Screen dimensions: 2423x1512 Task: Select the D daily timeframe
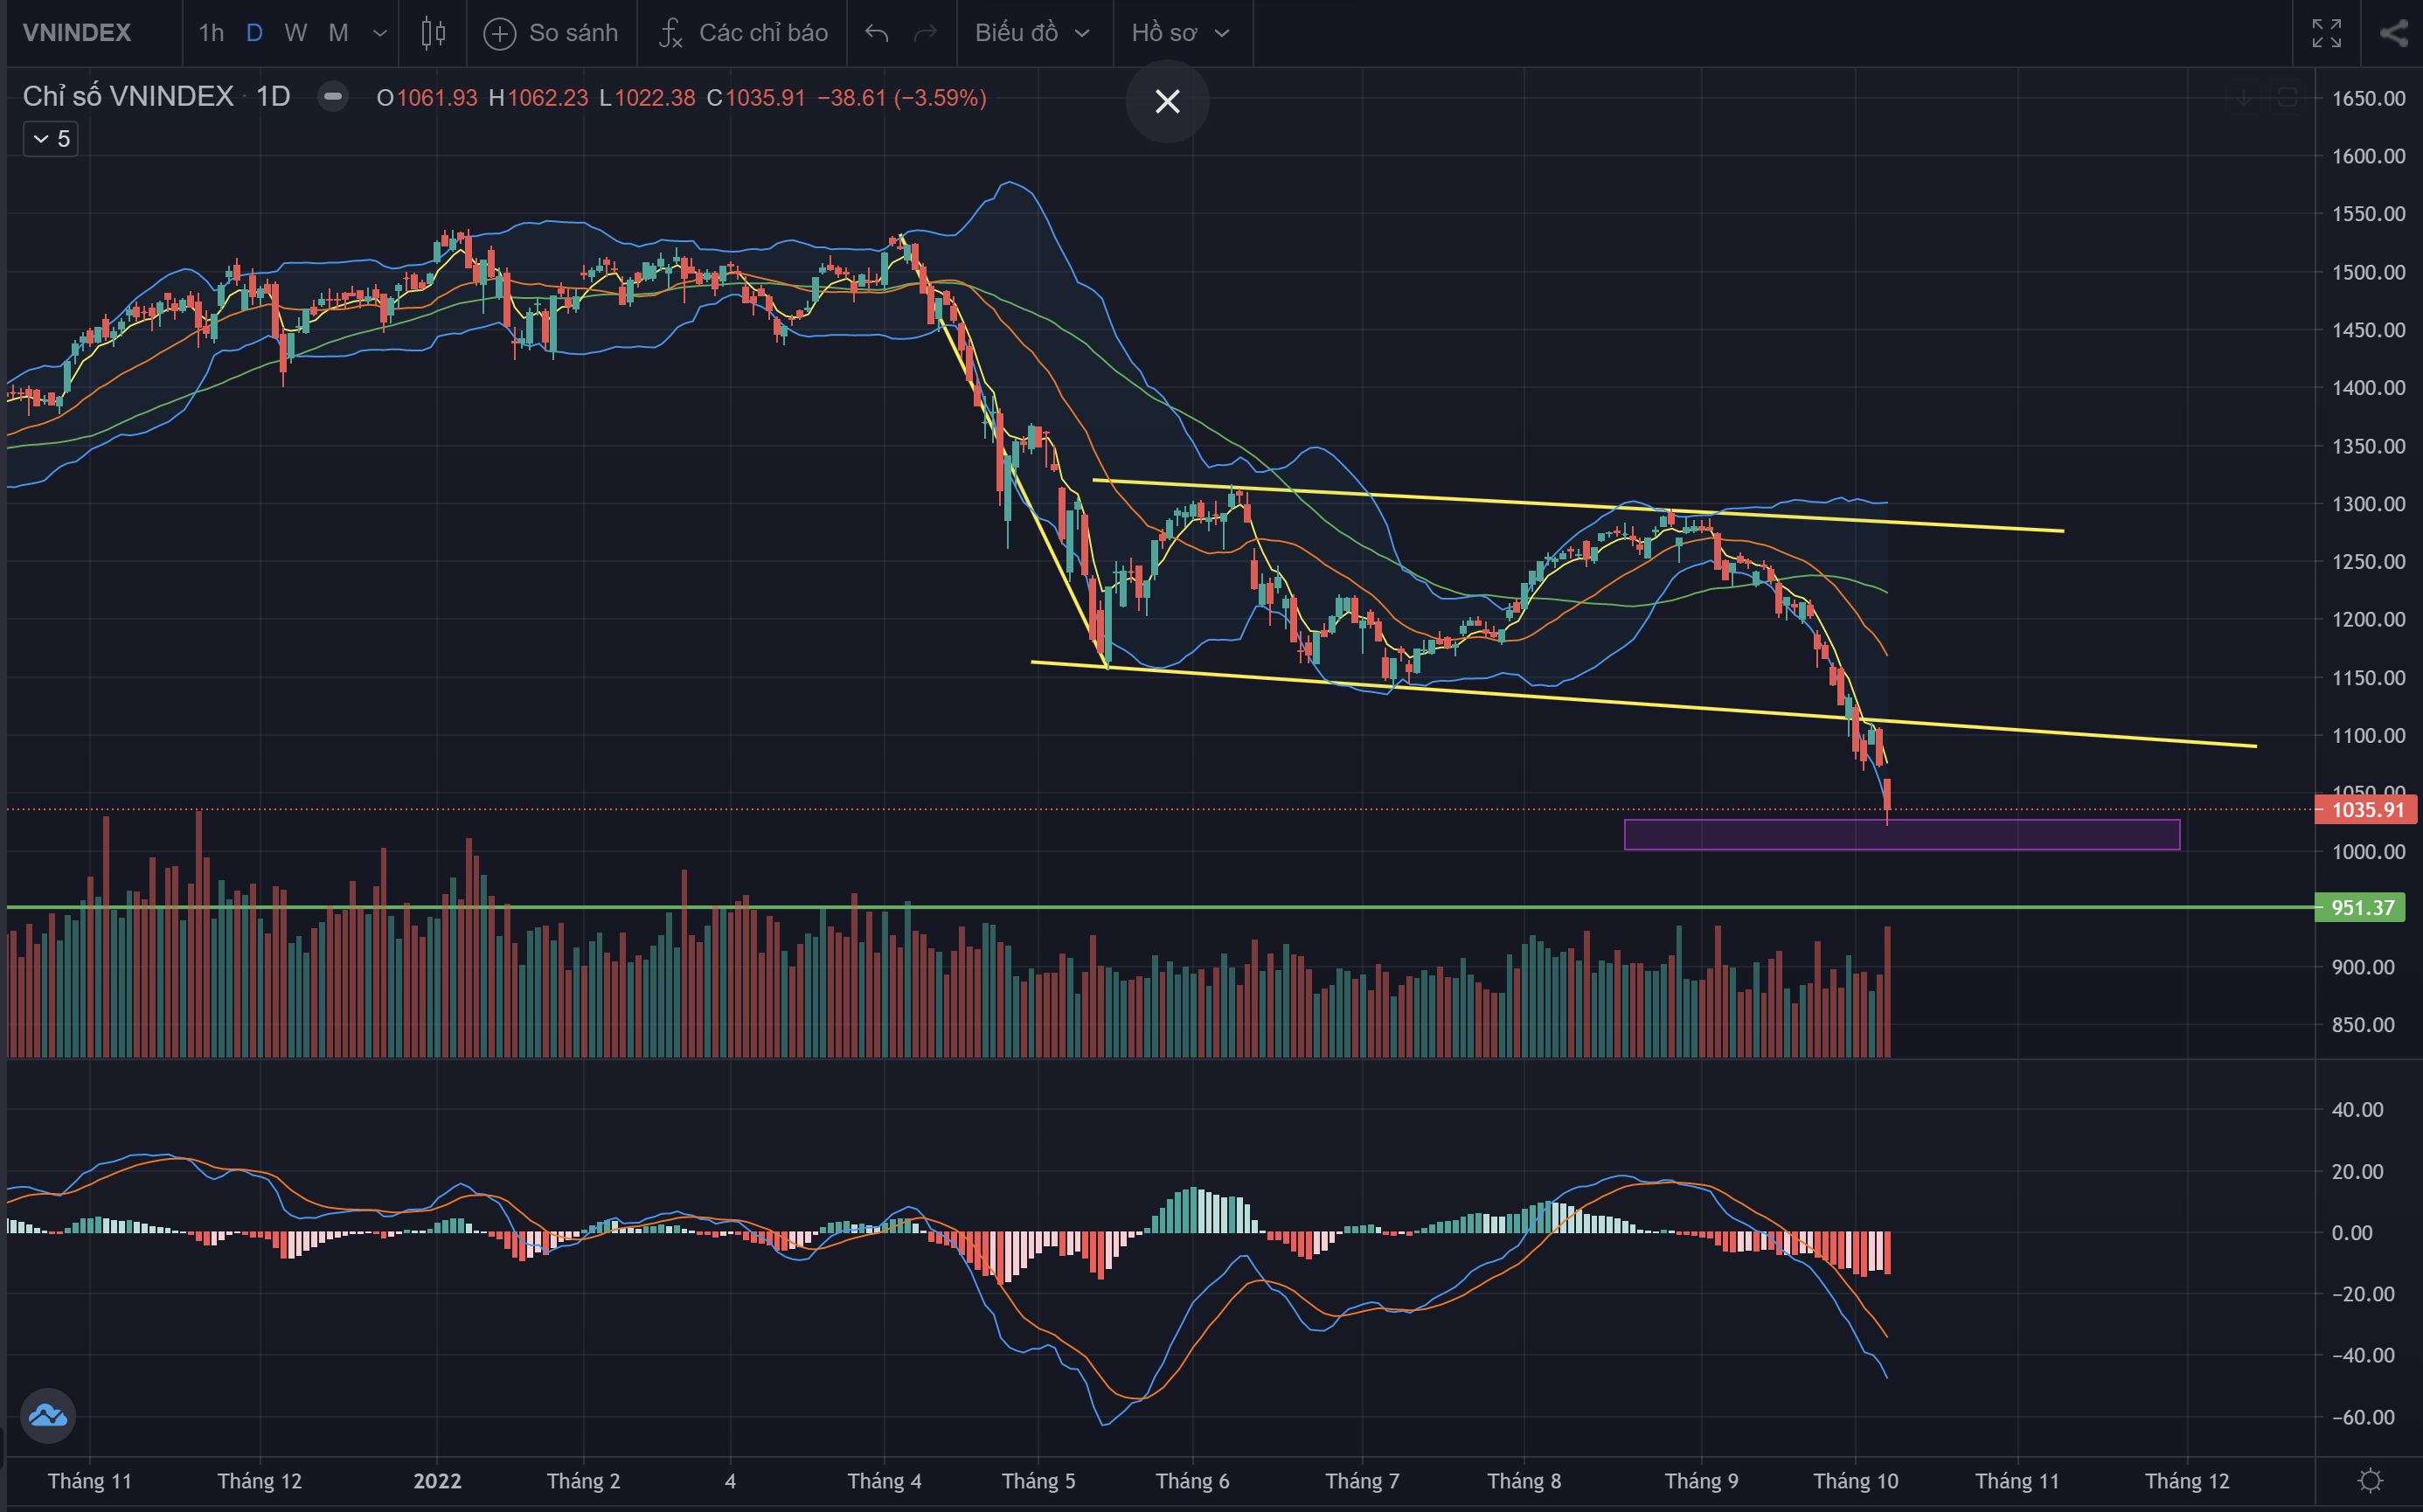[x=254, y=33]
